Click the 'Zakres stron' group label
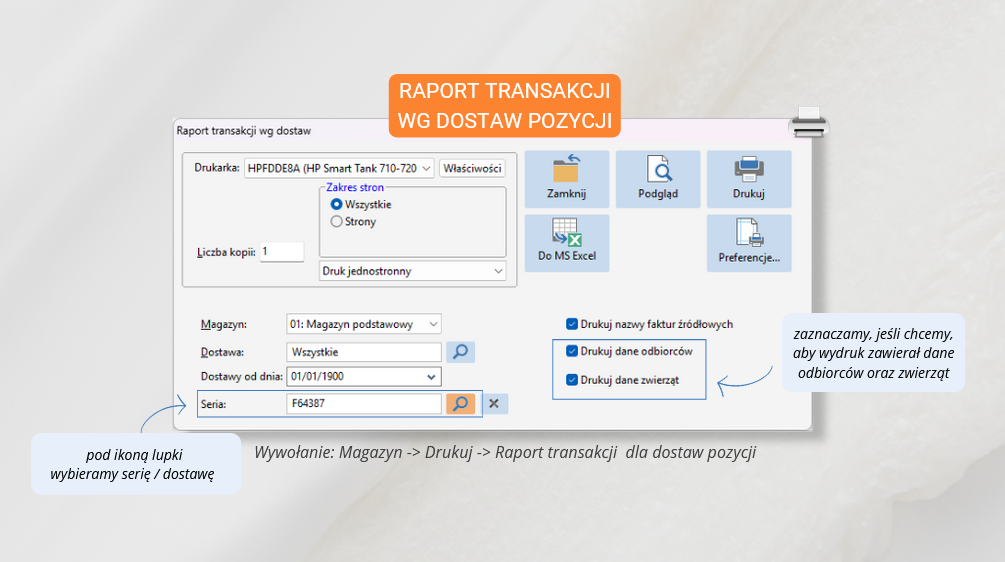Screen dimensions: 1005x562 coord(355,187)
